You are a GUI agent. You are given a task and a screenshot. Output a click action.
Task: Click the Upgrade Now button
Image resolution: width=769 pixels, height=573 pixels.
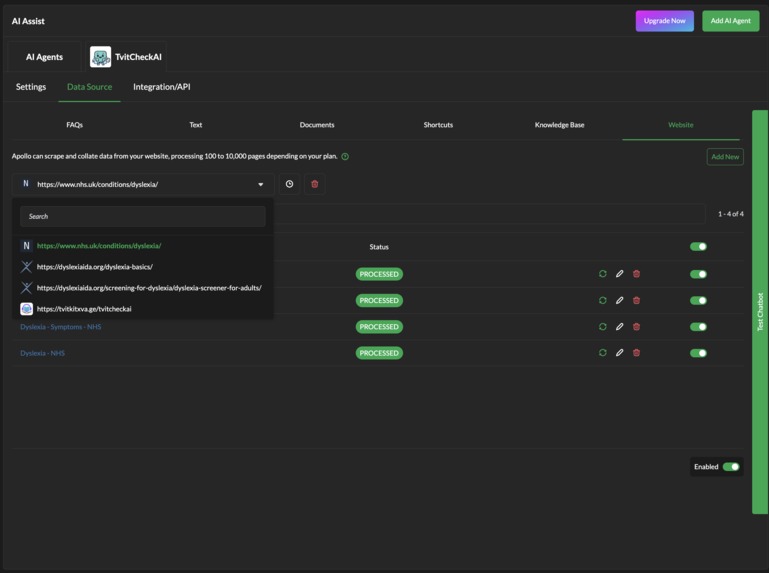665,21
